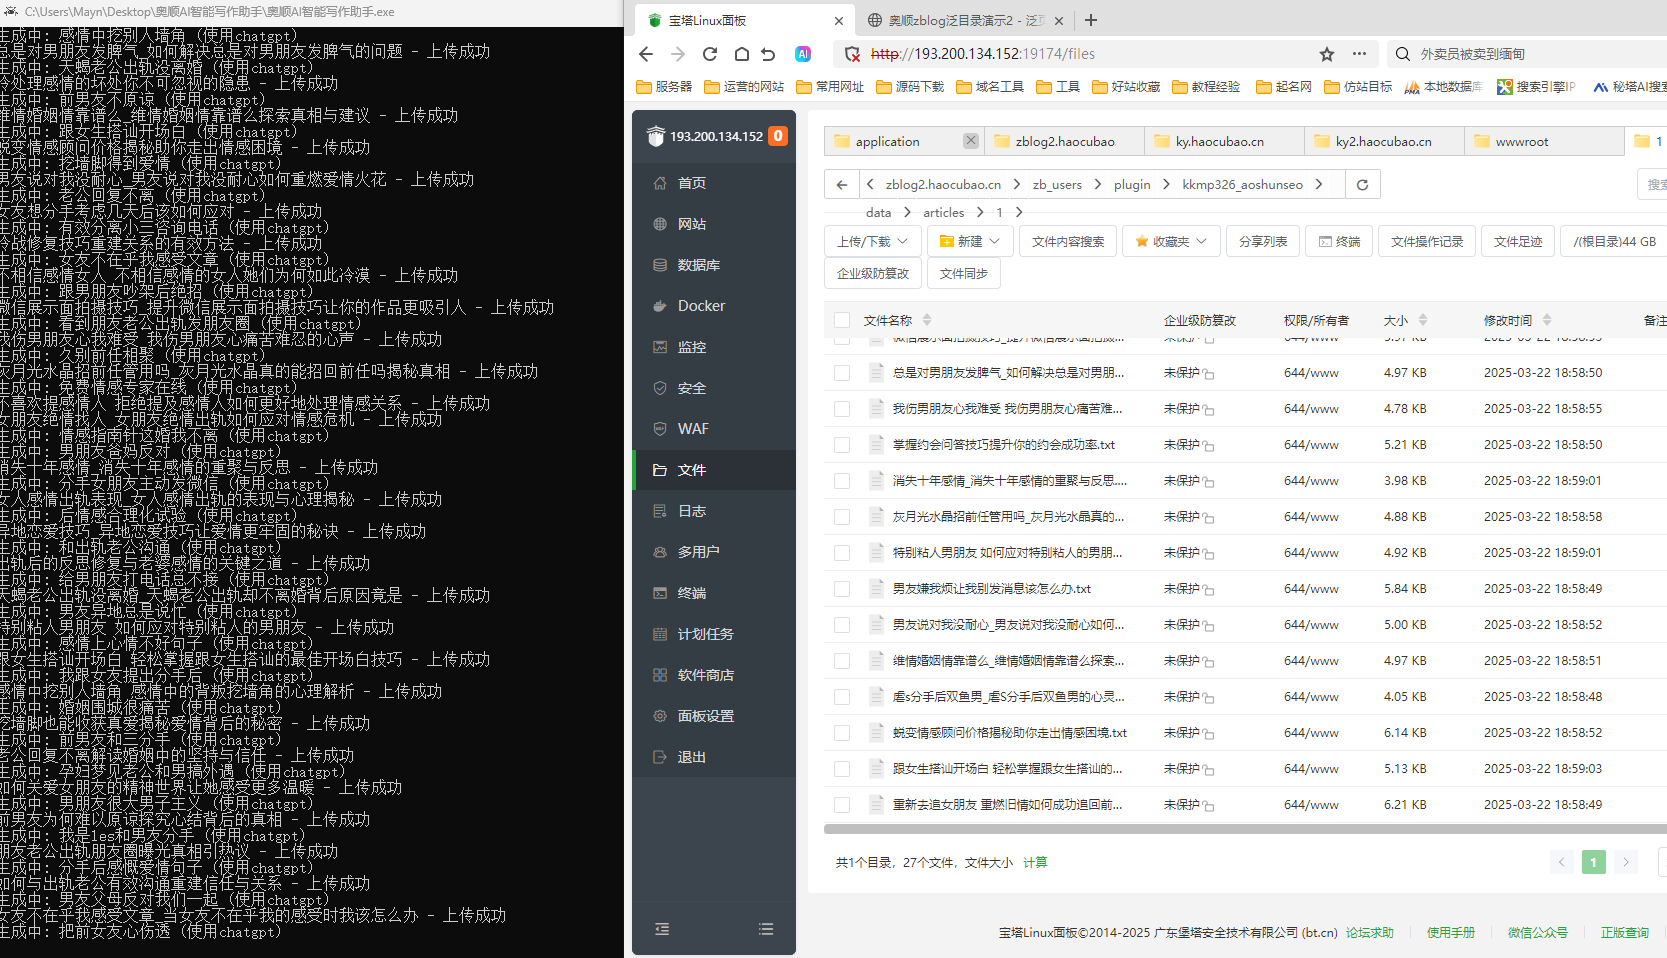Viewport: 1667px width, 958px height.
Task: Click the orange notification badge 0
Action: (x=778, y=136)
